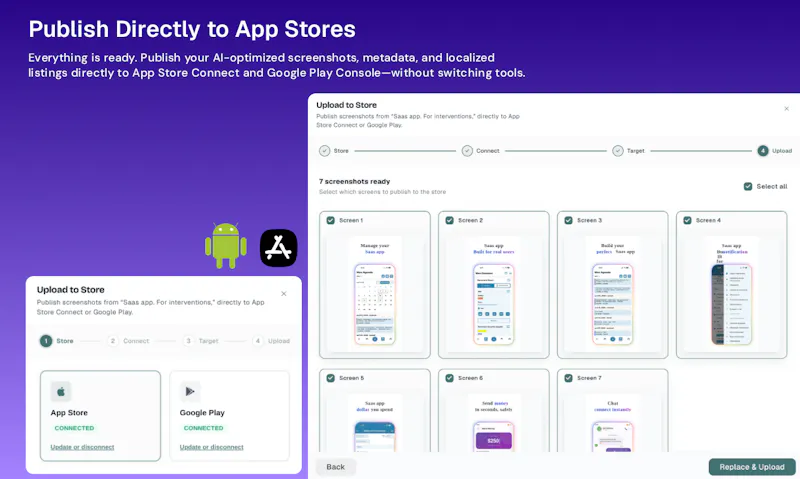Uncheck the Screen 5 checkbox
Viewport: 800px width, 479px height.
(331, 378)
